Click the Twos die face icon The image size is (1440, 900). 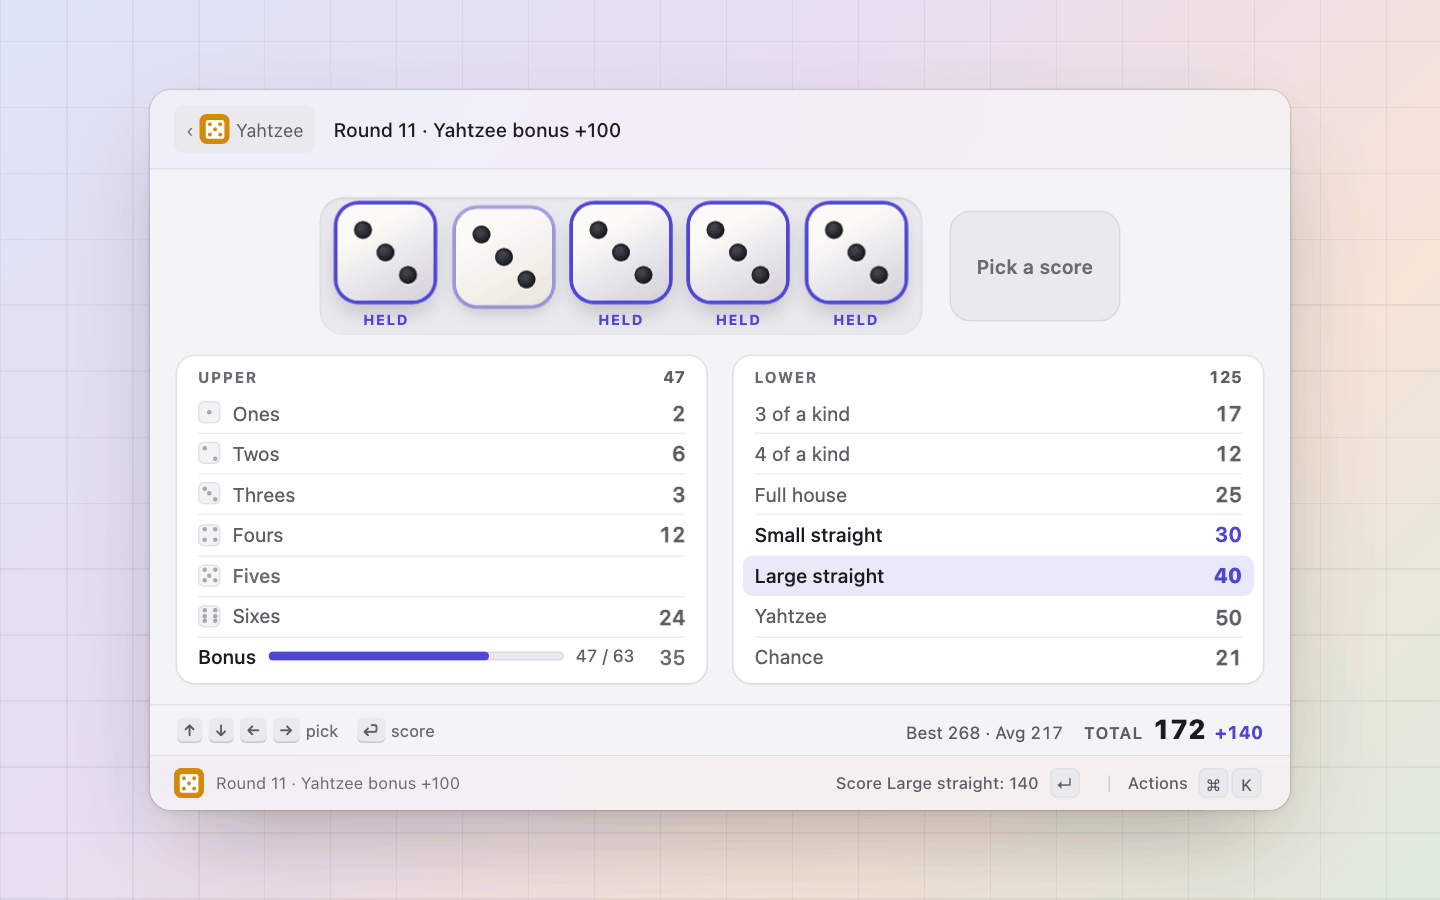209,453
